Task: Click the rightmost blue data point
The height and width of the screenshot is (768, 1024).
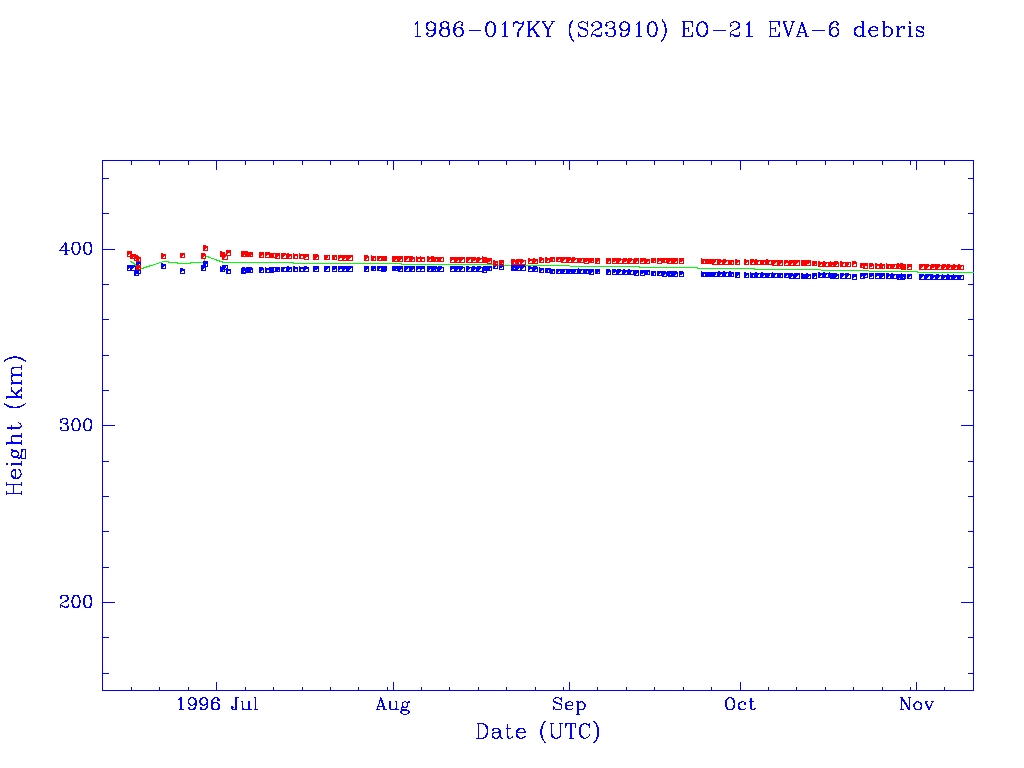Action: (x=960, y=277)
